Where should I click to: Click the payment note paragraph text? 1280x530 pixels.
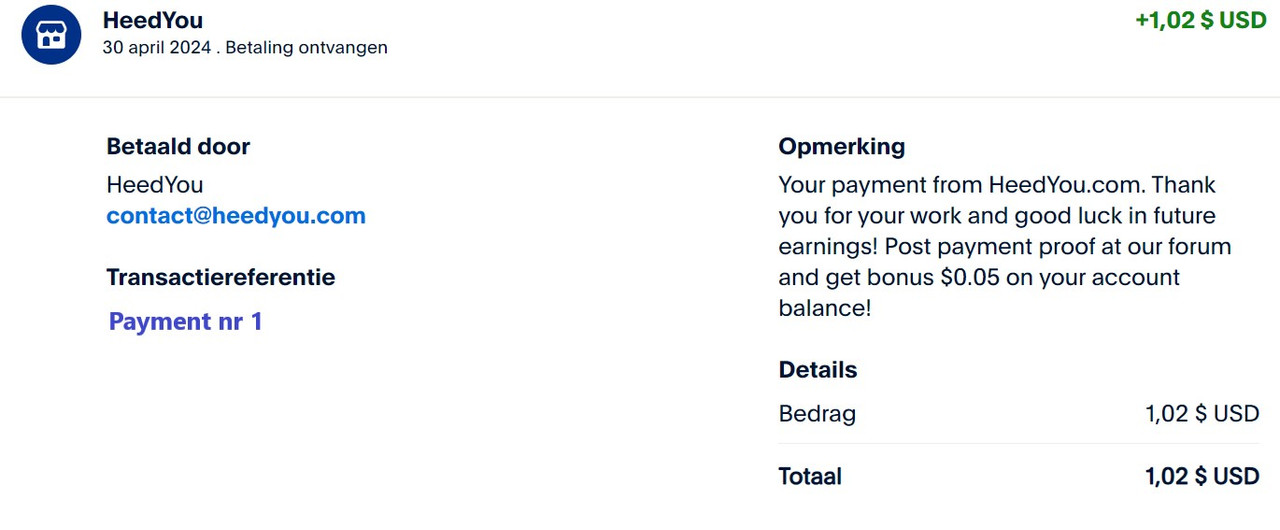tap(1005, 246)
